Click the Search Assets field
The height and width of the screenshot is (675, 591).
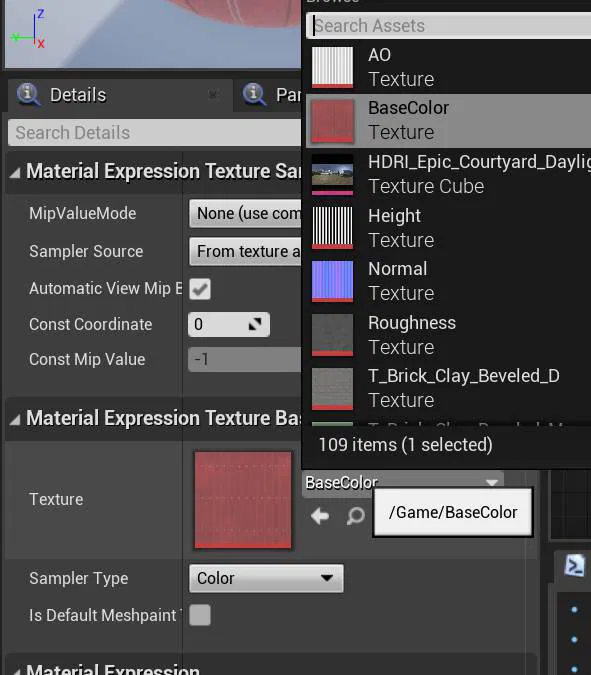[x=449, y=26]
